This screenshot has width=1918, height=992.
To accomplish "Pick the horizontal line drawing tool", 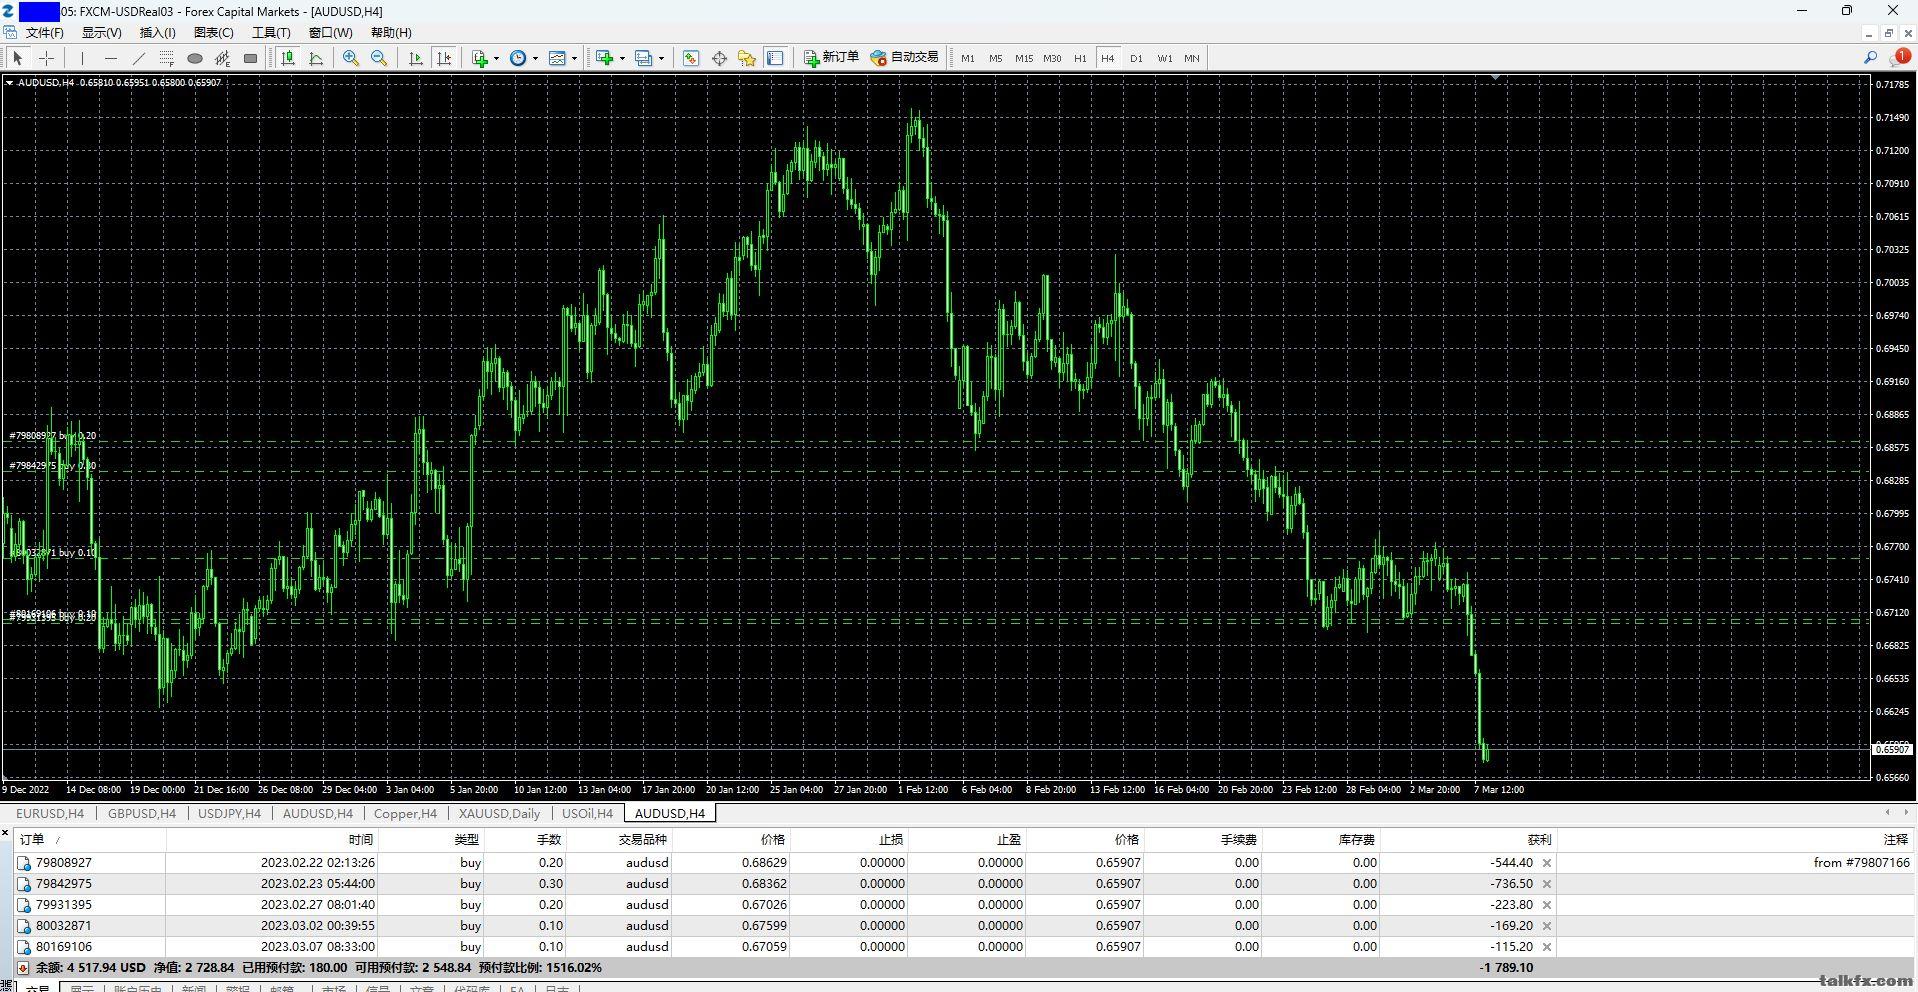I will click(x=111, y=58).
